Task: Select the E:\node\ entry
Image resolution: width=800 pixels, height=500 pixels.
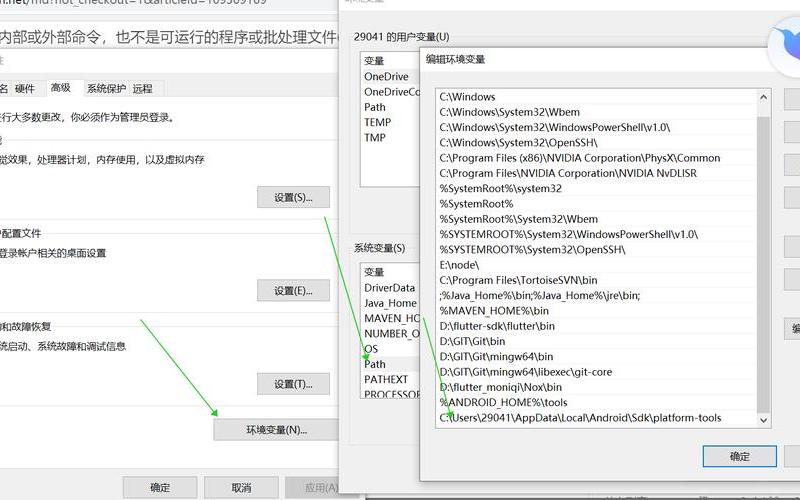Action: click(x=597, y=265)
